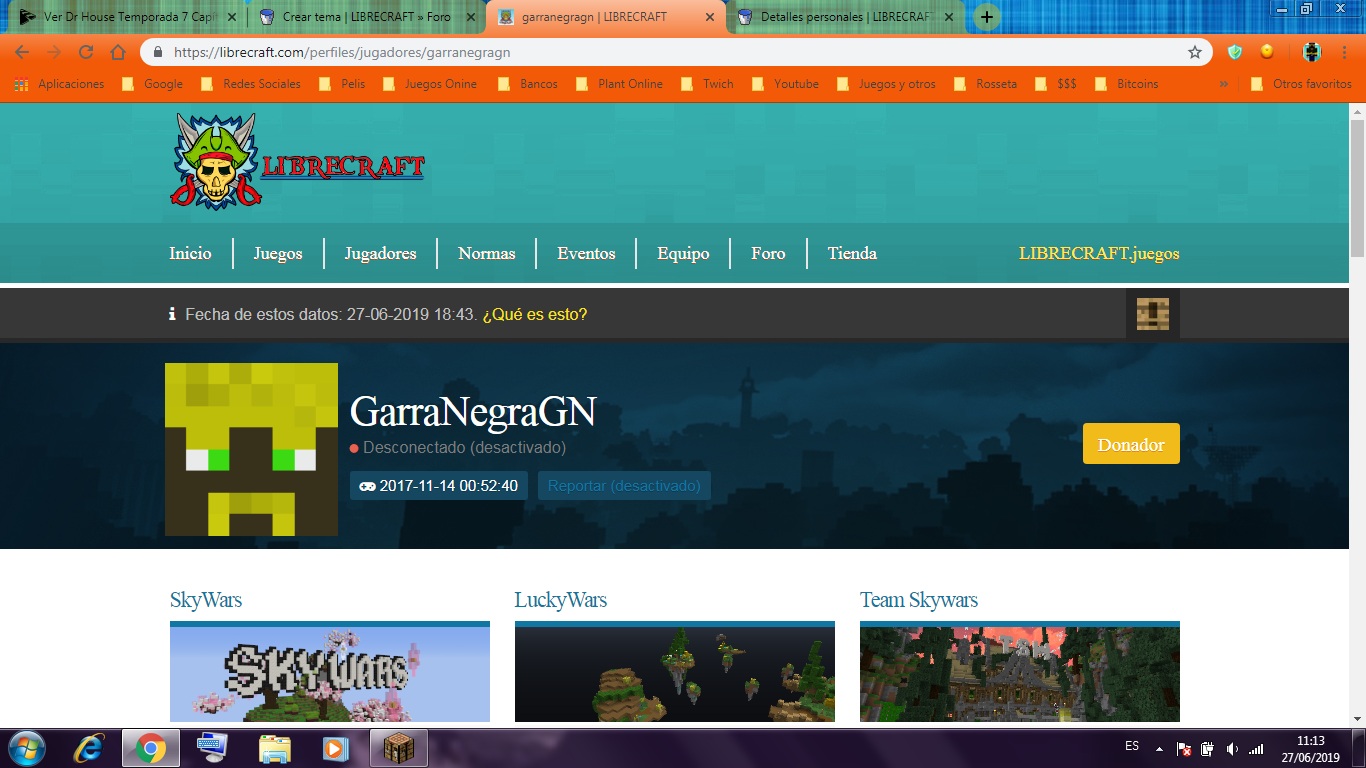
Task: Show hidden system tray icons arrow
Action: [1159, 748]
